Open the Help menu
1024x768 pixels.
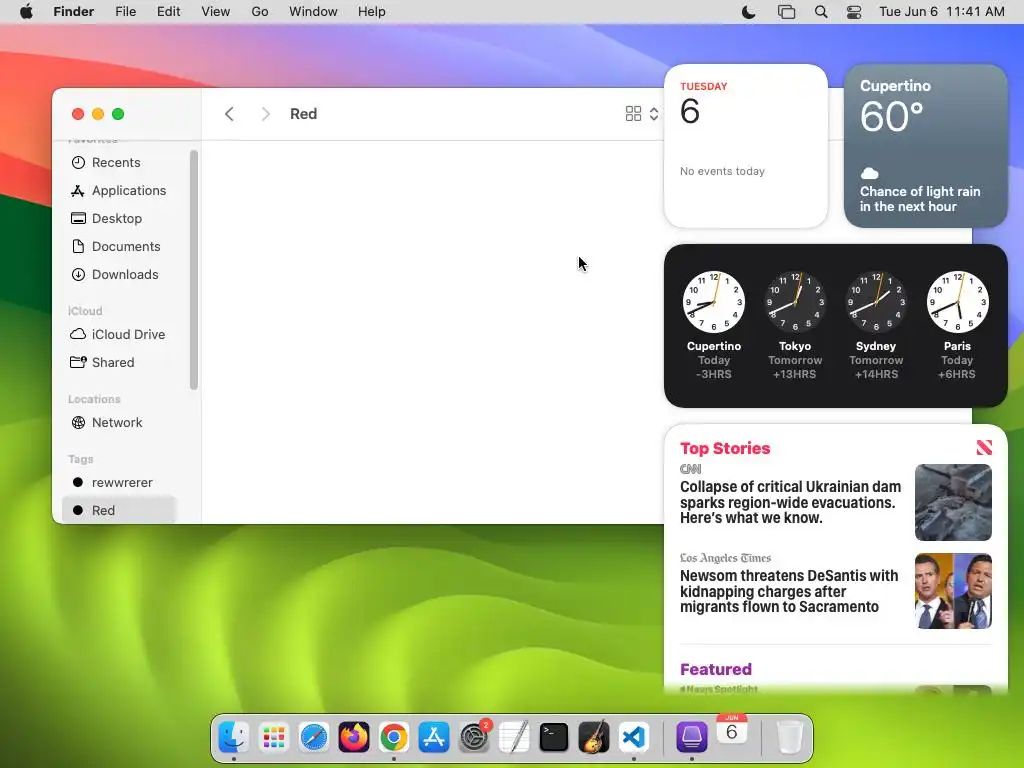(372, 12)
